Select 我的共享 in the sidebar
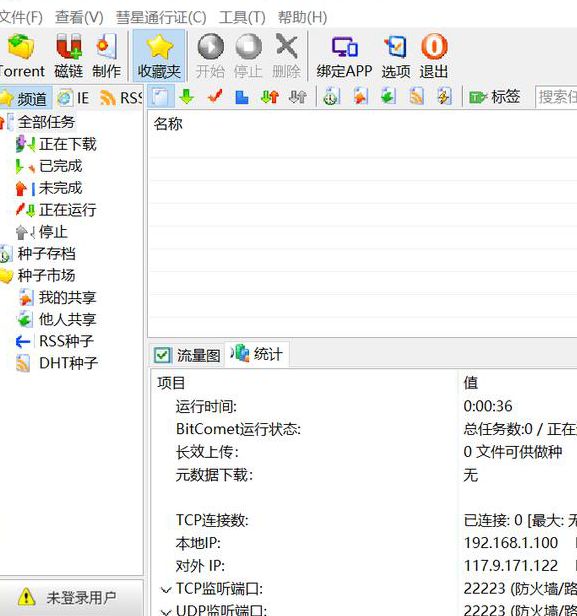This screenshot has width=577, height=616. coord(67,298)
